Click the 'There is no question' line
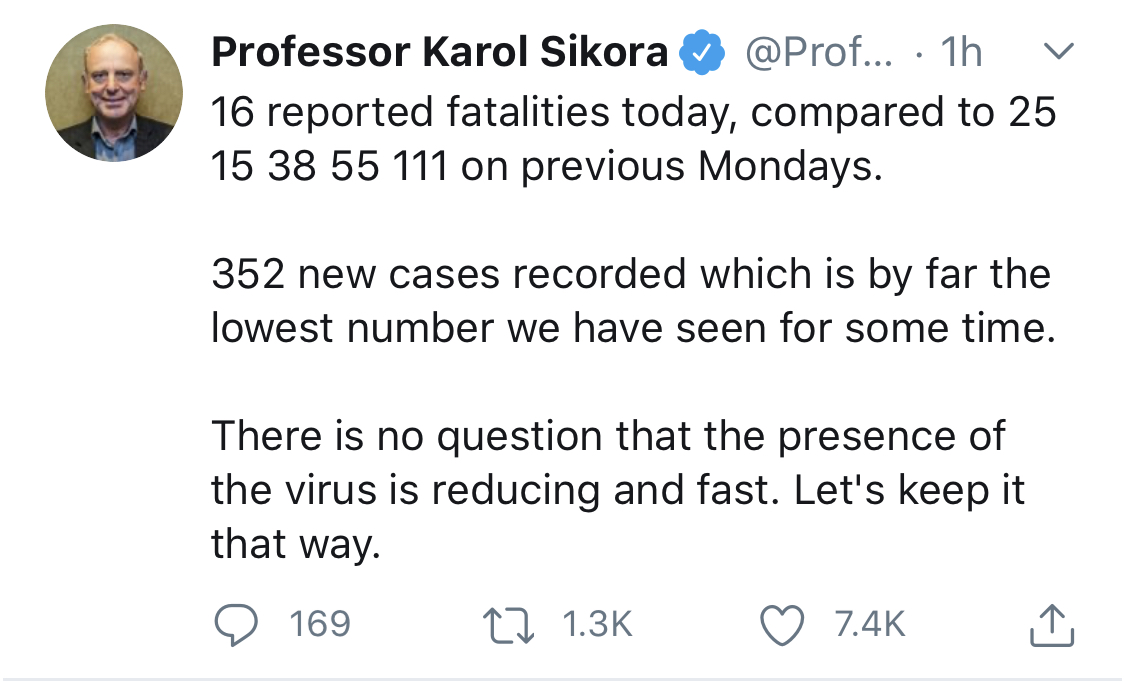Viewport: 1125px width, 682px height. tap(608, 436)
